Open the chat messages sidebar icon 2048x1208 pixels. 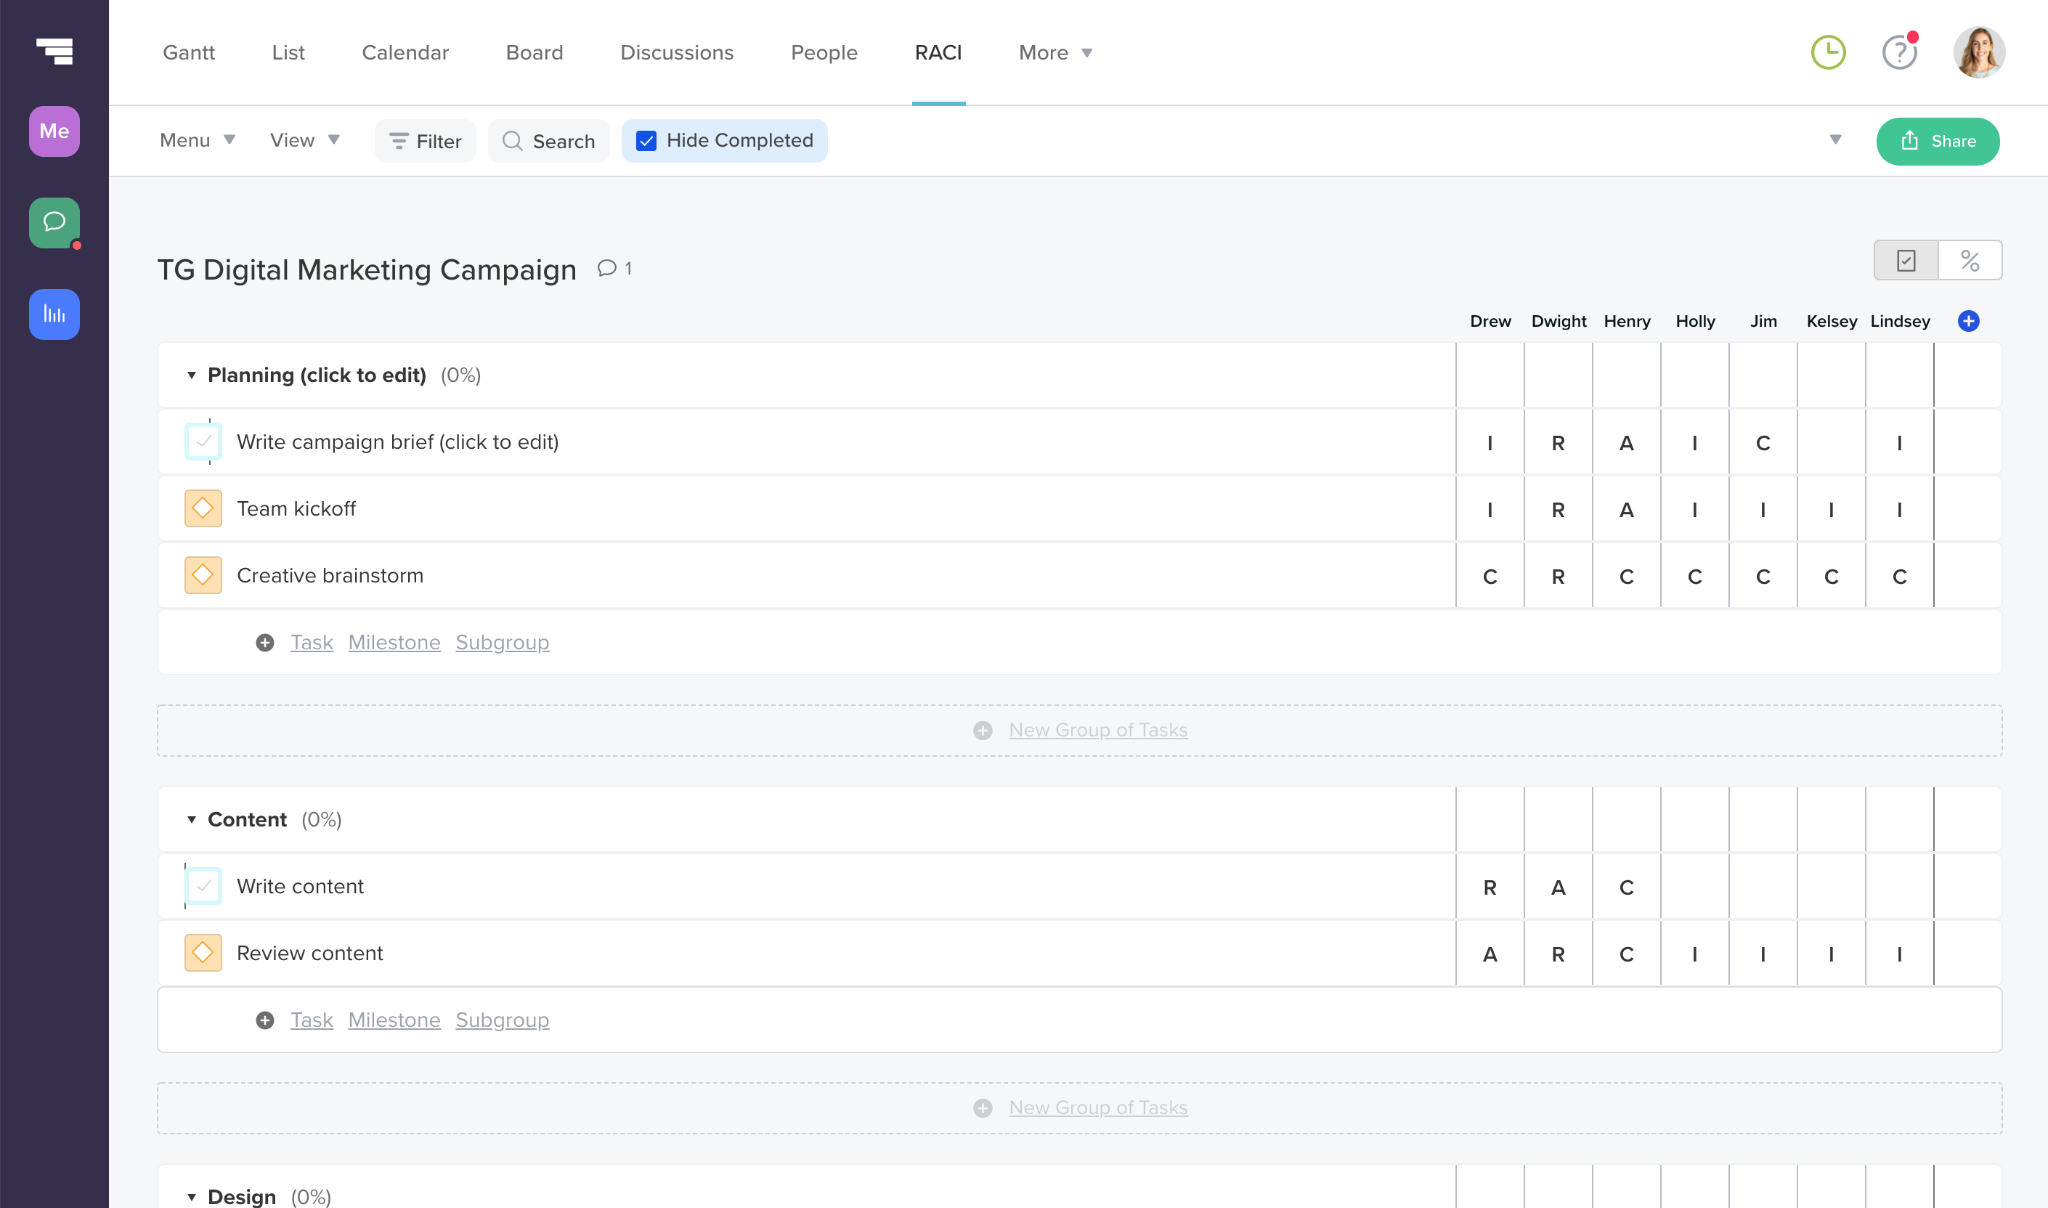54,222
